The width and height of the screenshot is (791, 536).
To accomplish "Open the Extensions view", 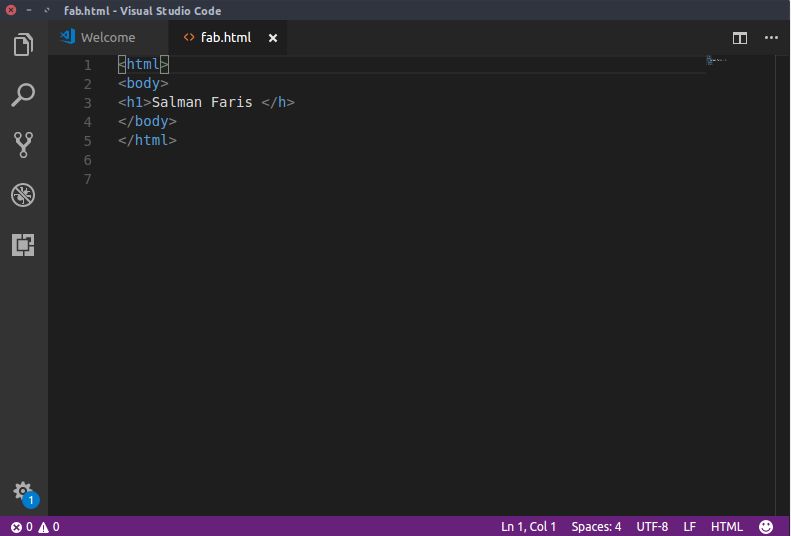I will pyautogui.click(x=23, y=245).
